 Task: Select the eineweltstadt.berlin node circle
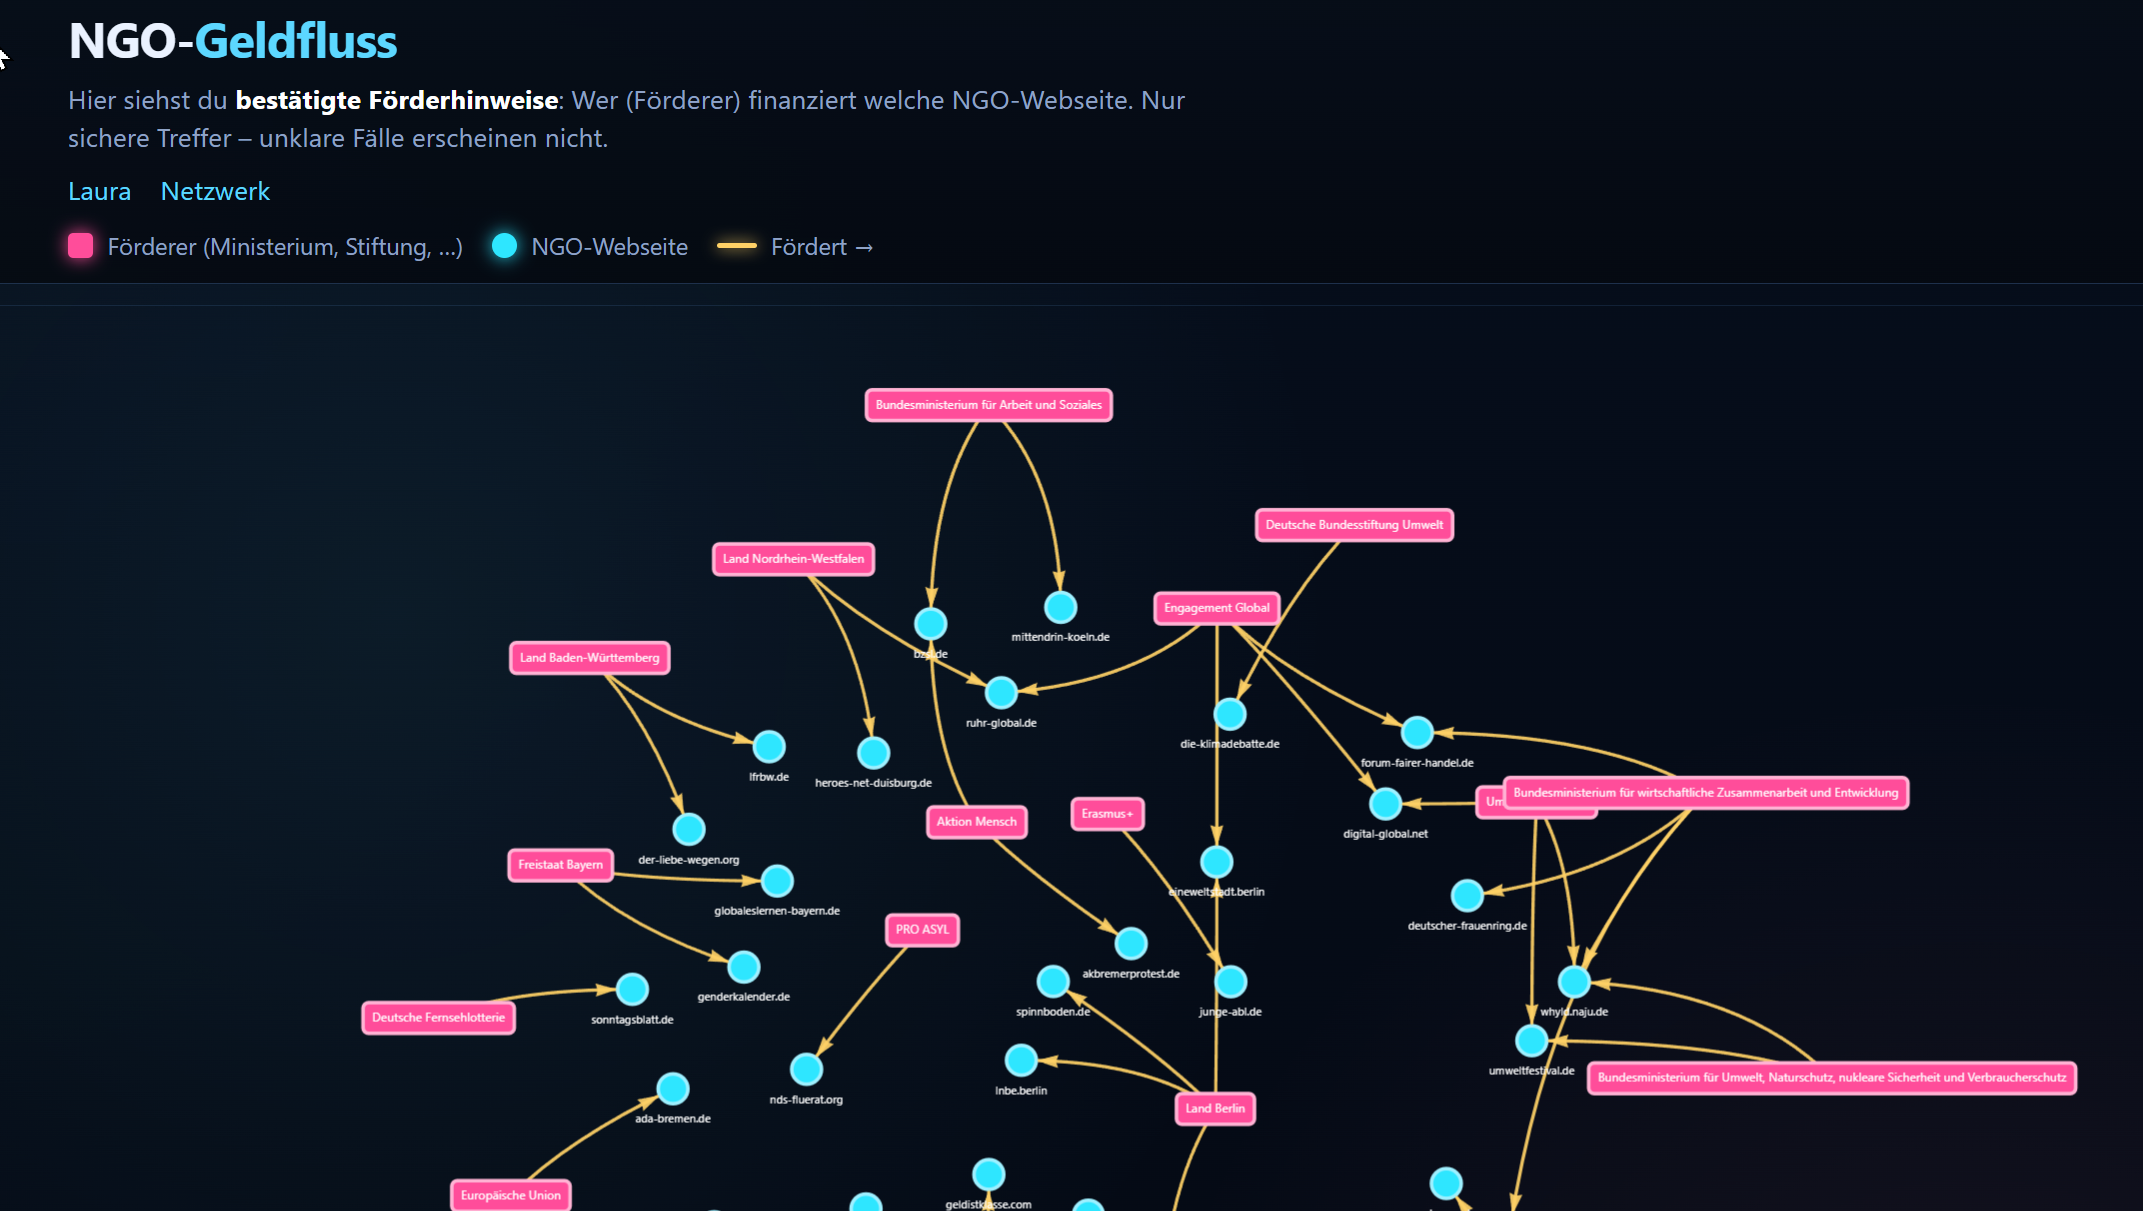click(x=1217, y=861)
